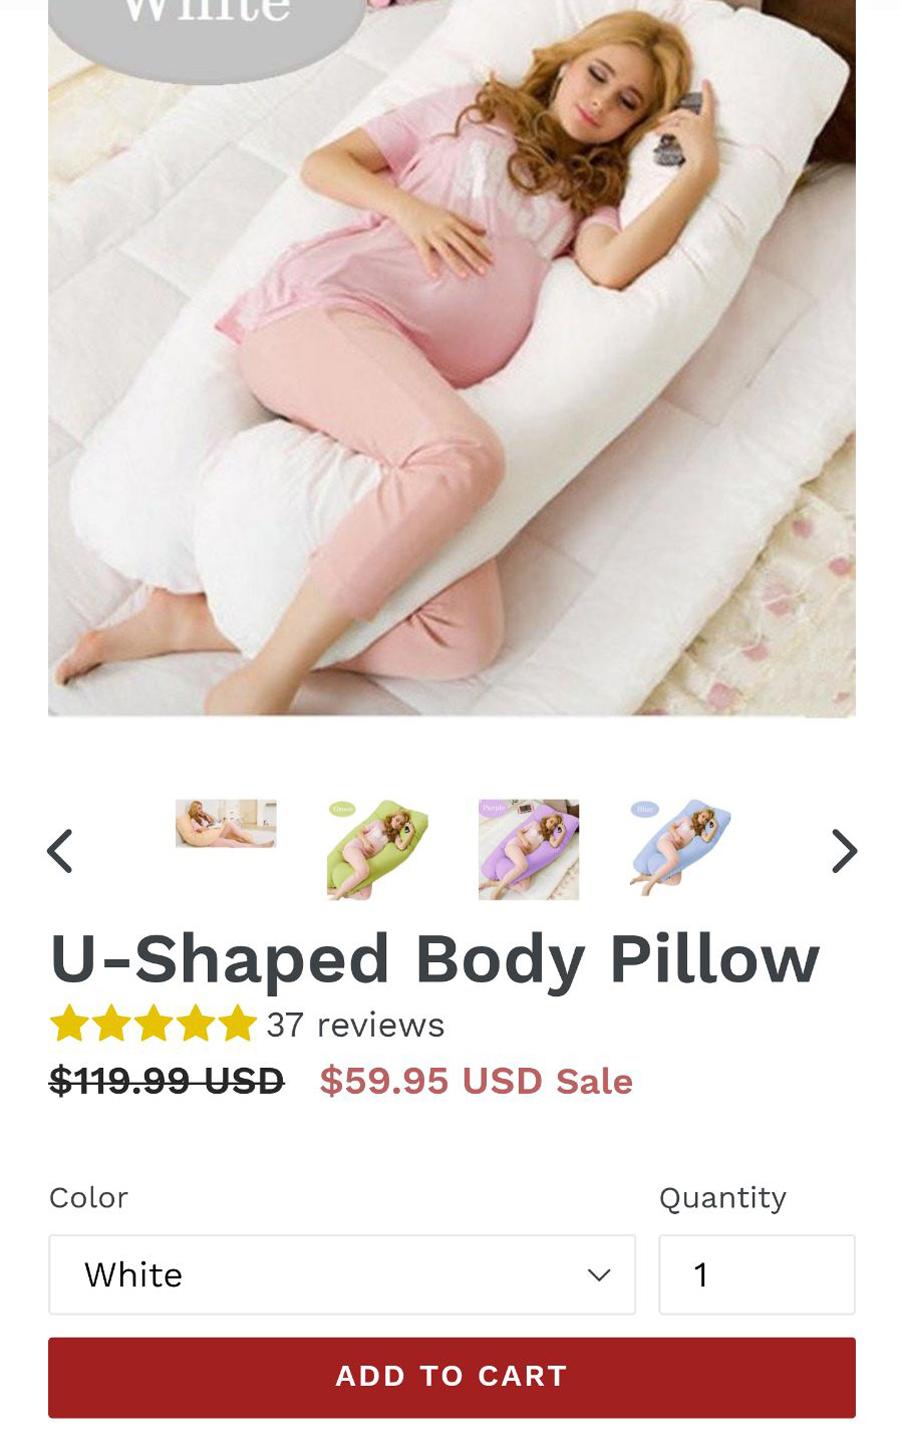Select the beige pillow thumbnail

226,823
